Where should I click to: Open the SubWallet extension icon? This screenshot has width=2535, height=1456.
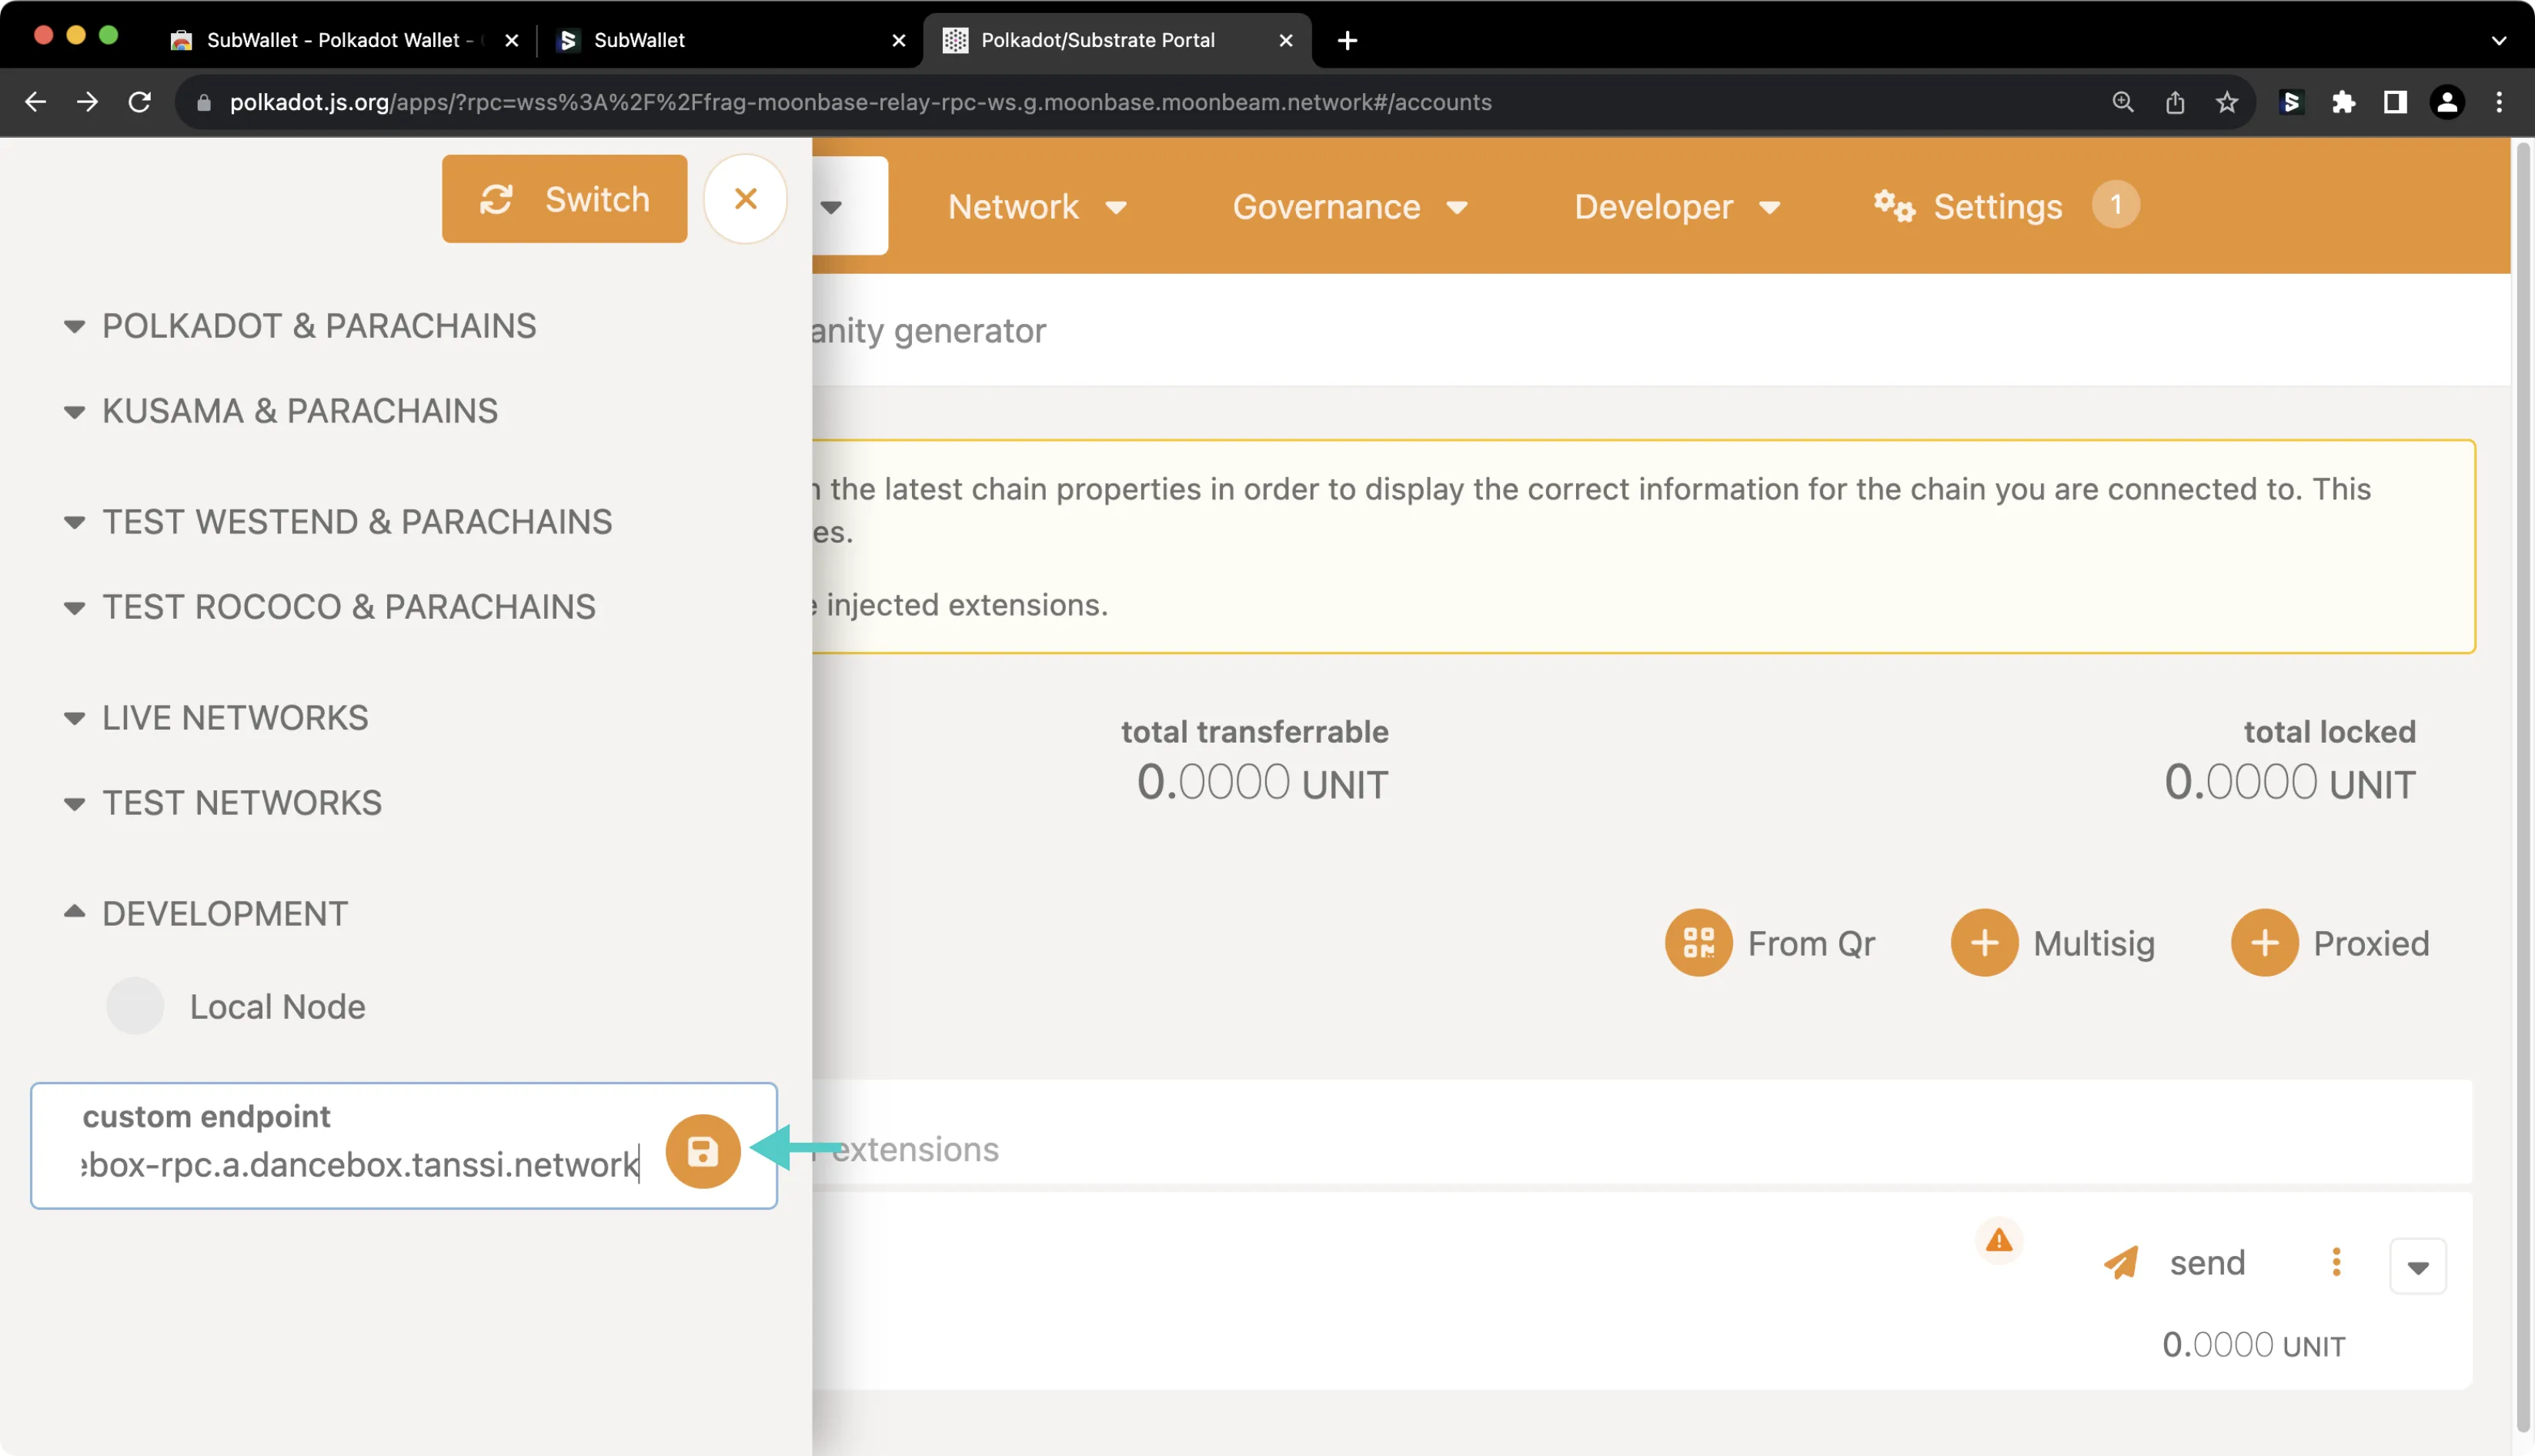click(x=2291, y=102)
